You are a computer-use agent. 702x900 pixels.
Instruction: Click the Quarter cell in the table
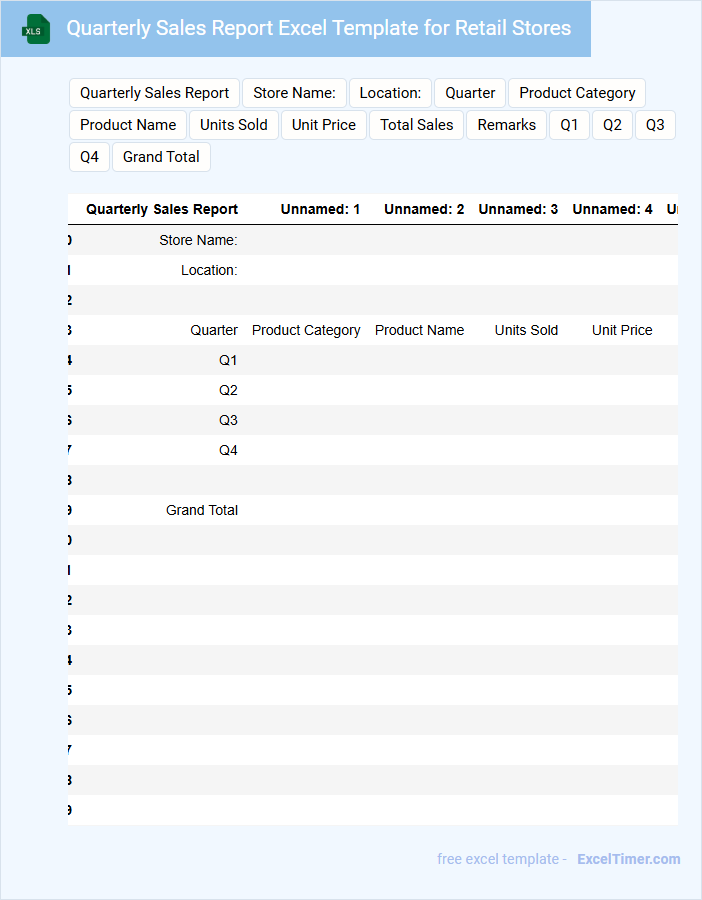[214, 331]
